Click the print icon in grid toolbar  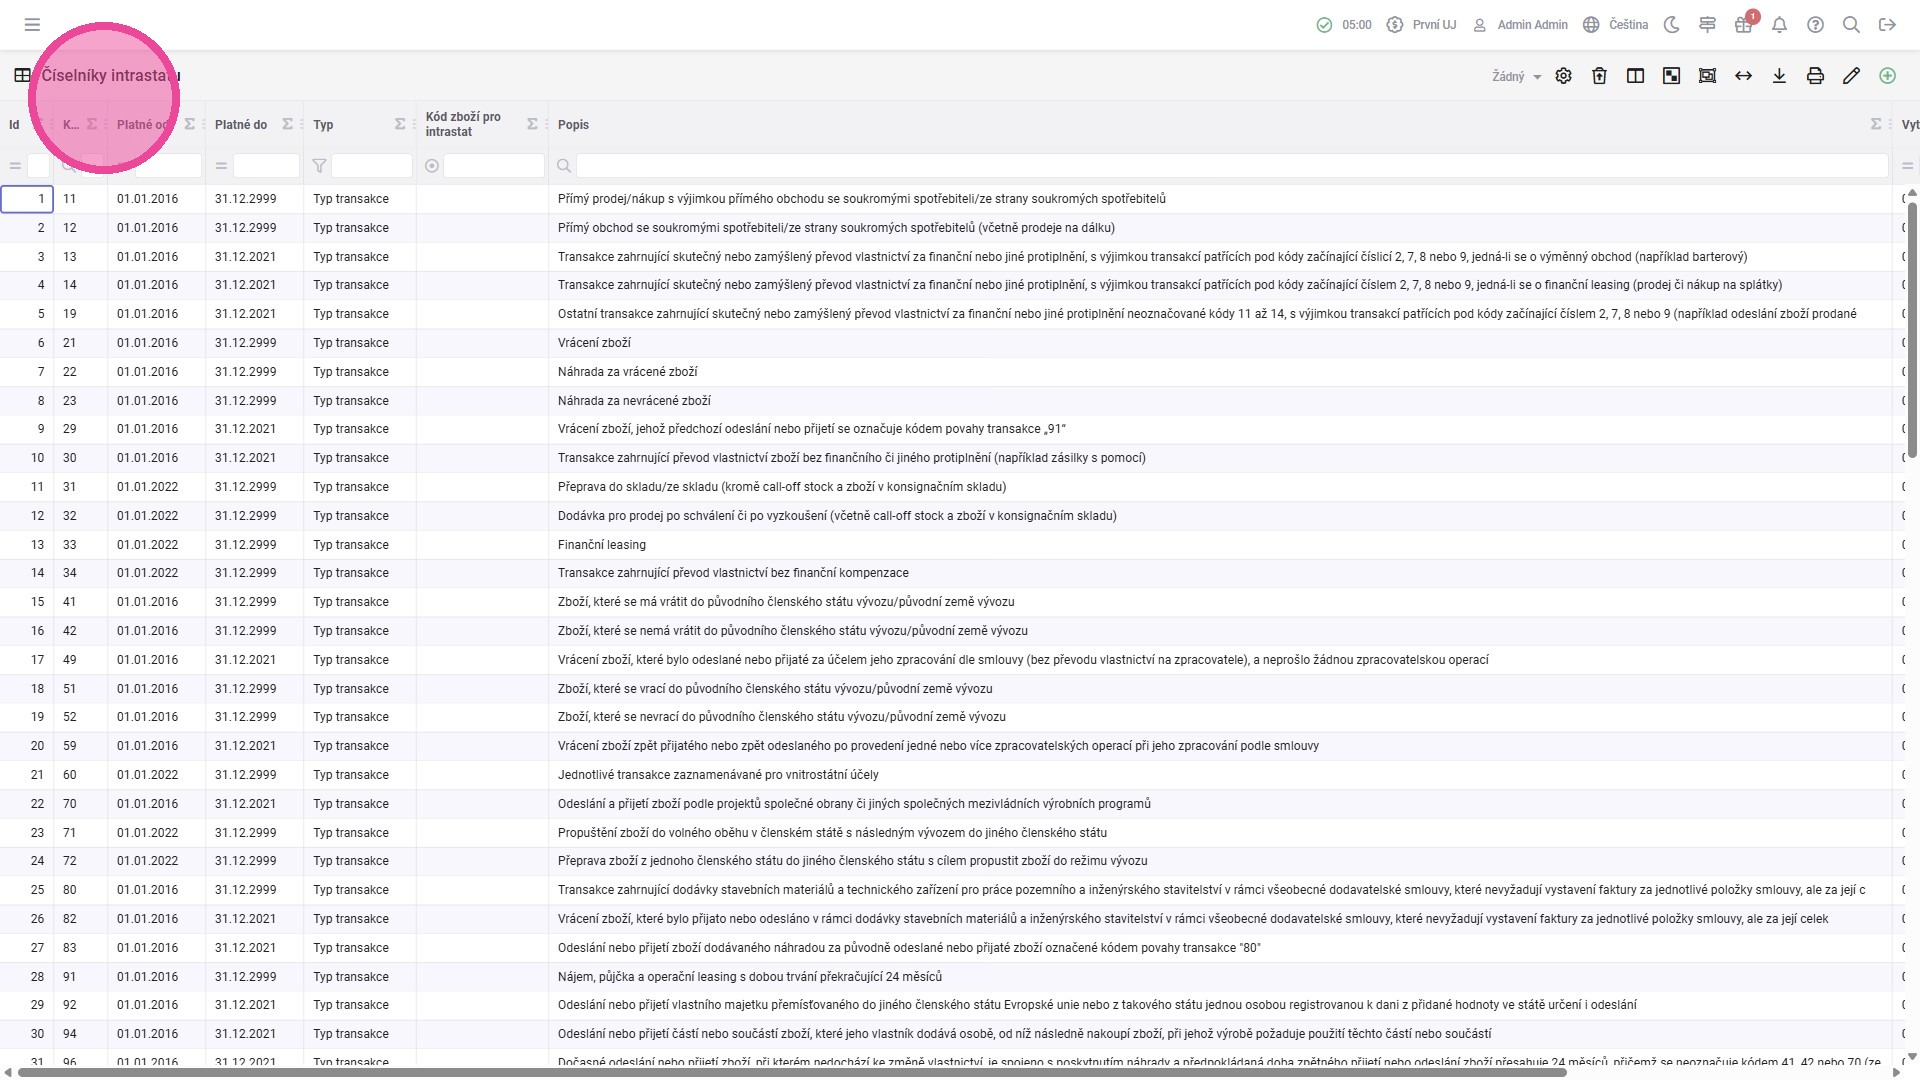(1815, 76)
